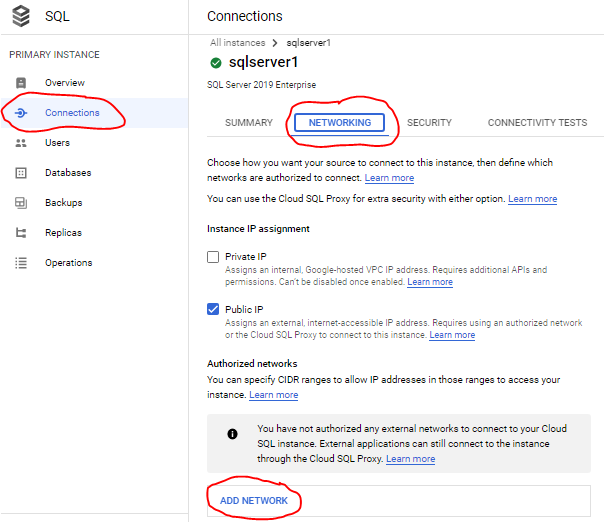The image size is (604, 522).
Task: Click the Connections page header title
Action: point(245,16)
